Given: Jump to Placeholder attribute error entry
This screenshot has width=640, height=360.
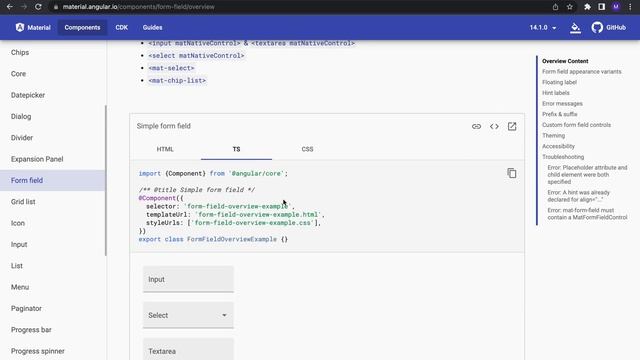Looking at the screenshot, I should pos(587,175).
